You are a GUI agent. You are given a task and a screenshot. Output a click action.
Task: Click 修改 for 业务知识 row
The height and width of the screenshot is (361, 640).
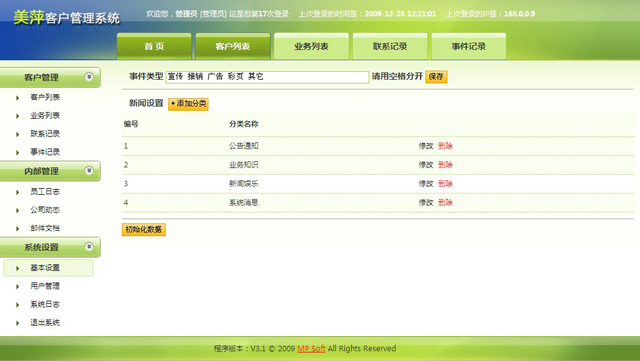click(x=426, y=165)
